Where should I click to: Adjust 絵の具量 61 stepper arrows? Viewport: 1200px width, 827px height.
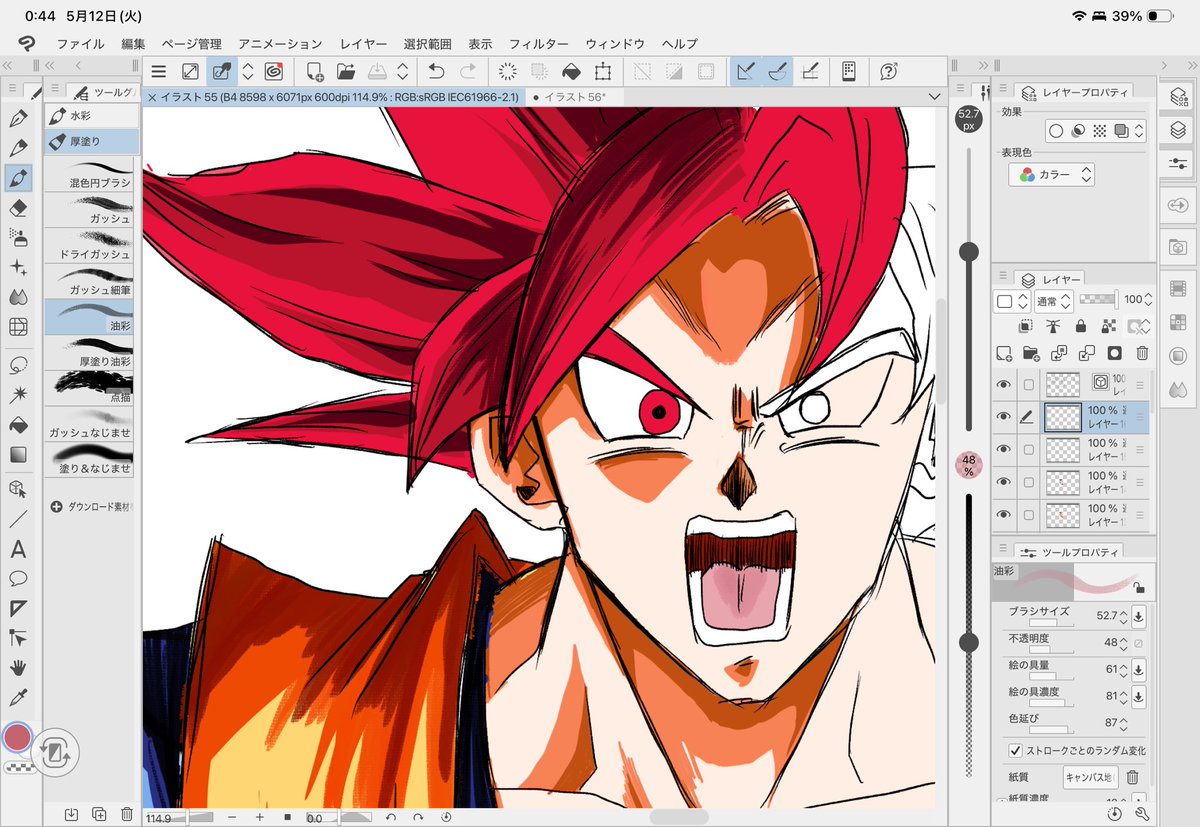[1123, 669]
